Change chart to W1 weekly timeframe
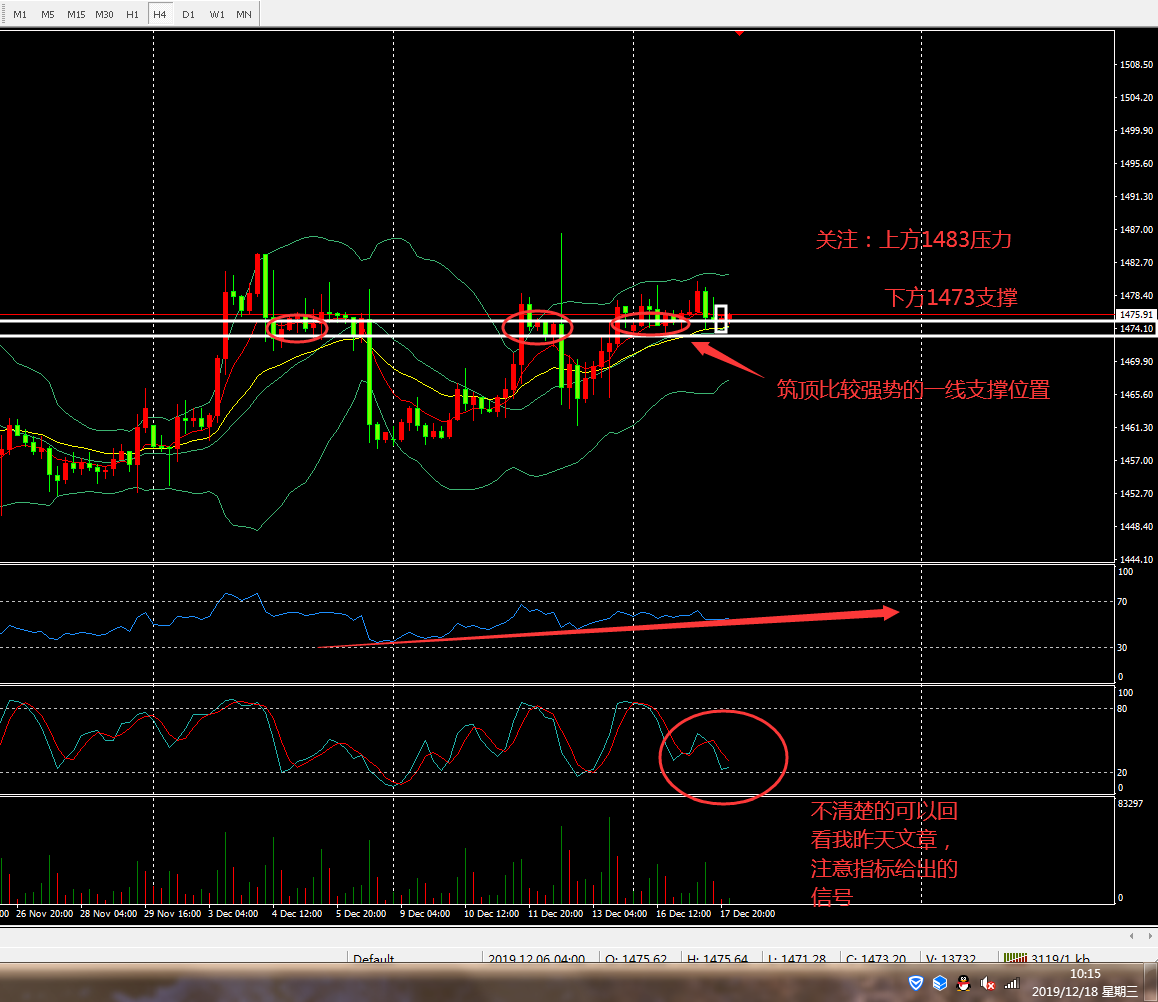This screenshot has width=1158, height=1002. pyautogui.click(x=216, y=14)
